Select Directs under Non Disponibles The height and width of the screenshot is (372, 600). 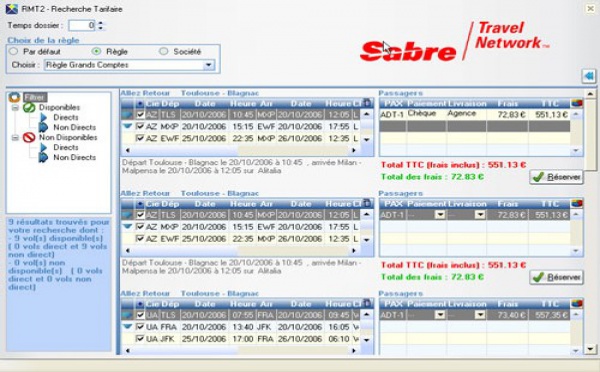(66, 147)
